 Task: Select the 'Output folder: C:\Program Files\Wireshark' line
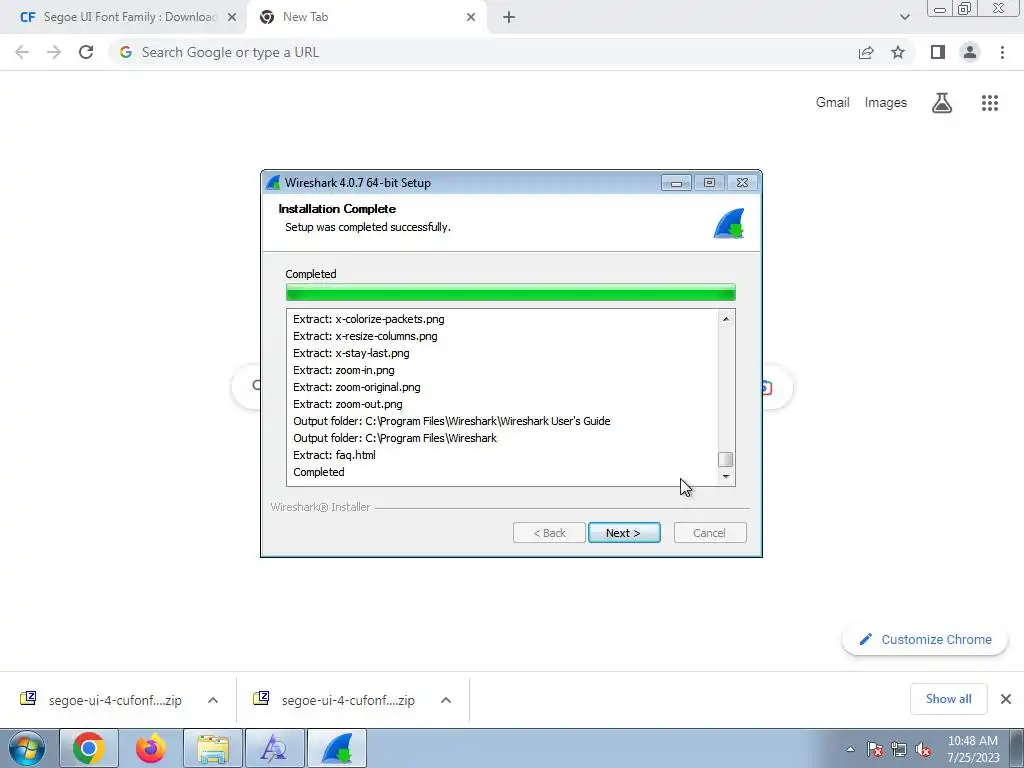point(394,438)
